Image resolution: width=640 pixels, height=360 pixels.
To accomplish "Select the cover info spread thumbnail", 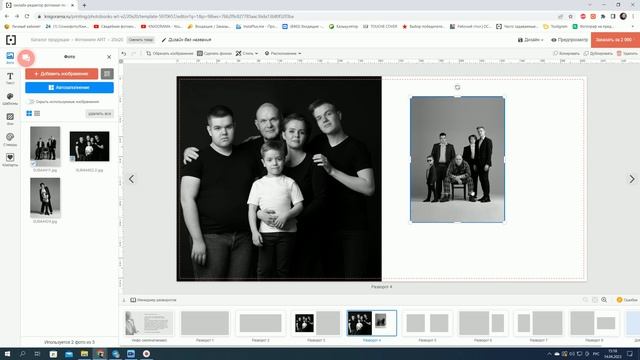I will click(x=149, y=323).
